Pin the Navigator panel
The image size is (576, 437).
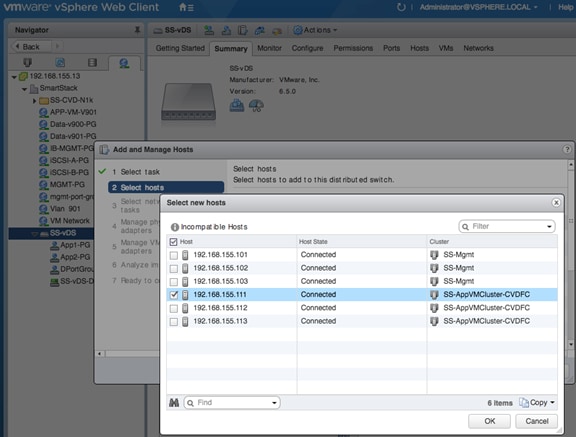click(137, 30)
